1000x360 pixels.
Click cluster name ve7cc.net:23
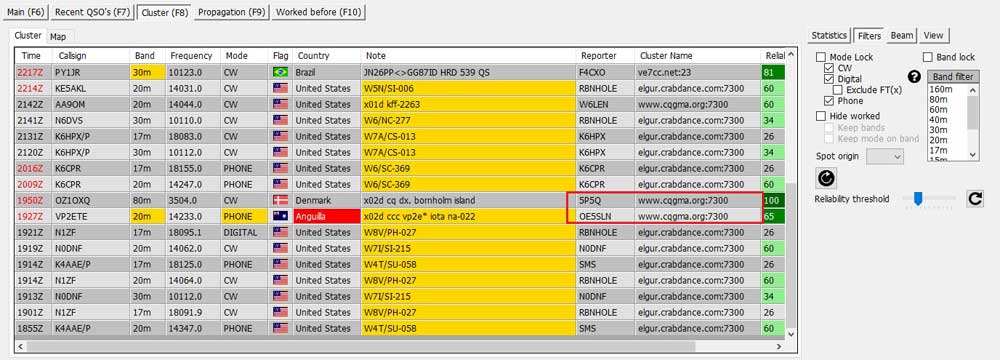tap(698, 72)
